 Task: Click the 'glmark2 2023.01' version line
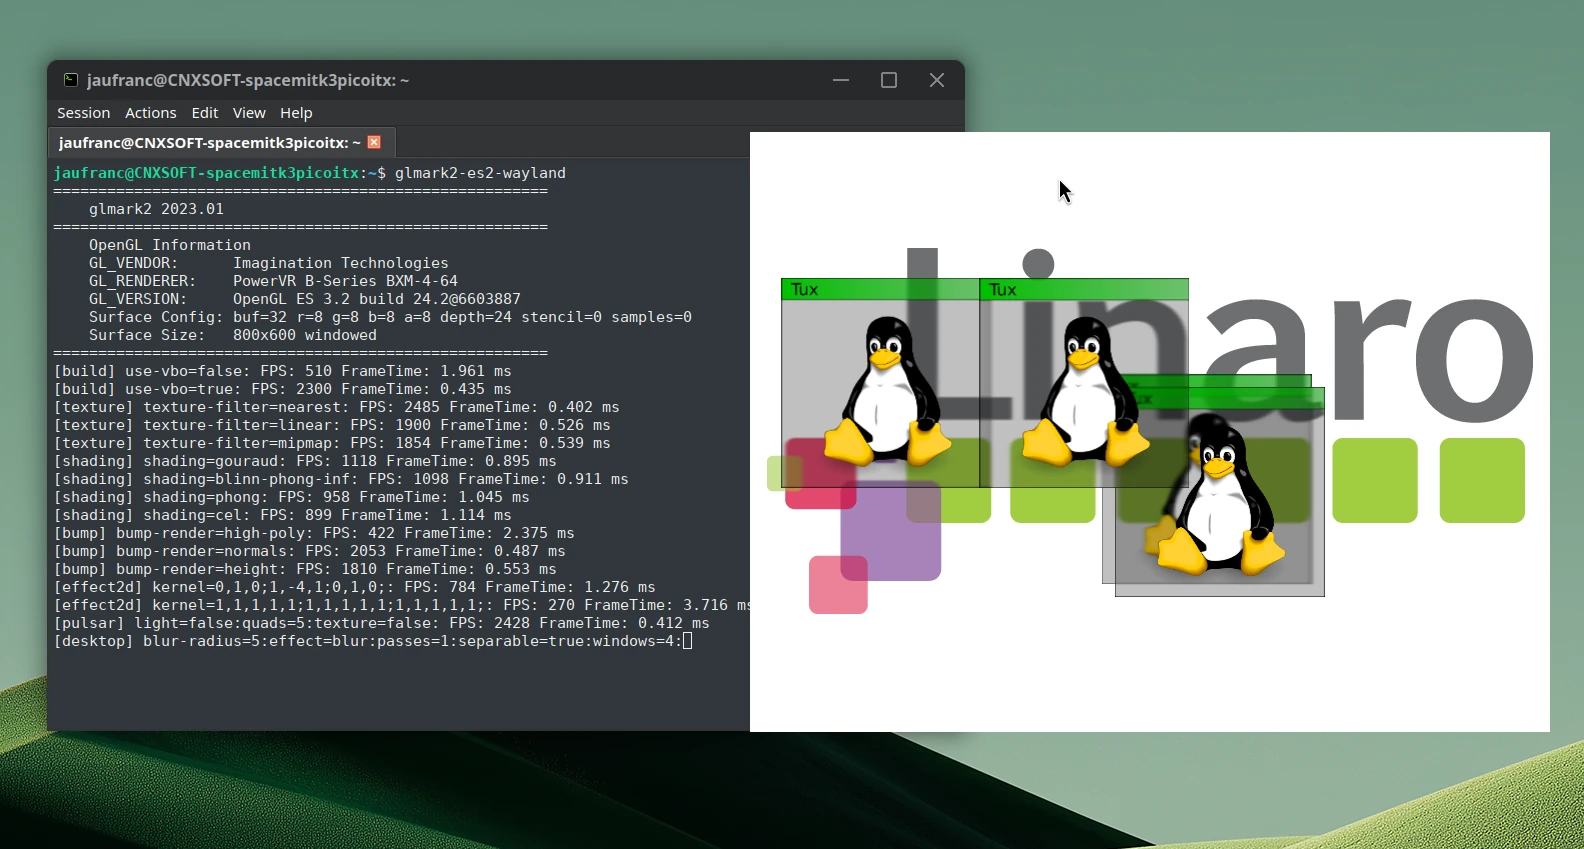tap(156, 209)
